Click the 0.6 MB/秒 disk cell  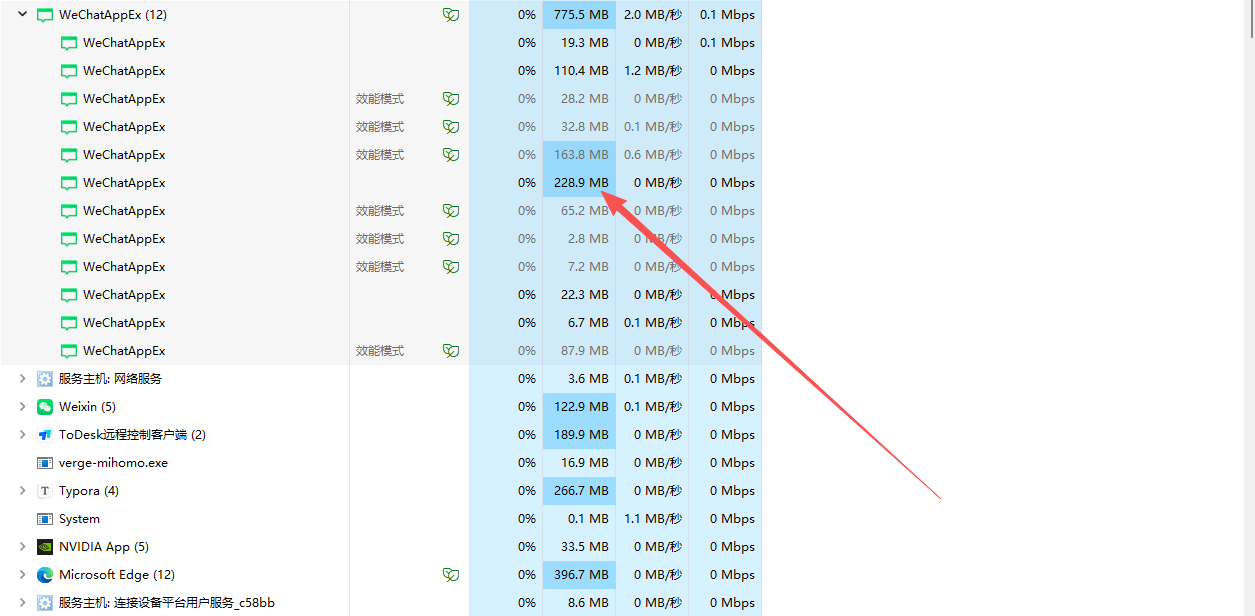click(x=652, y=155)
